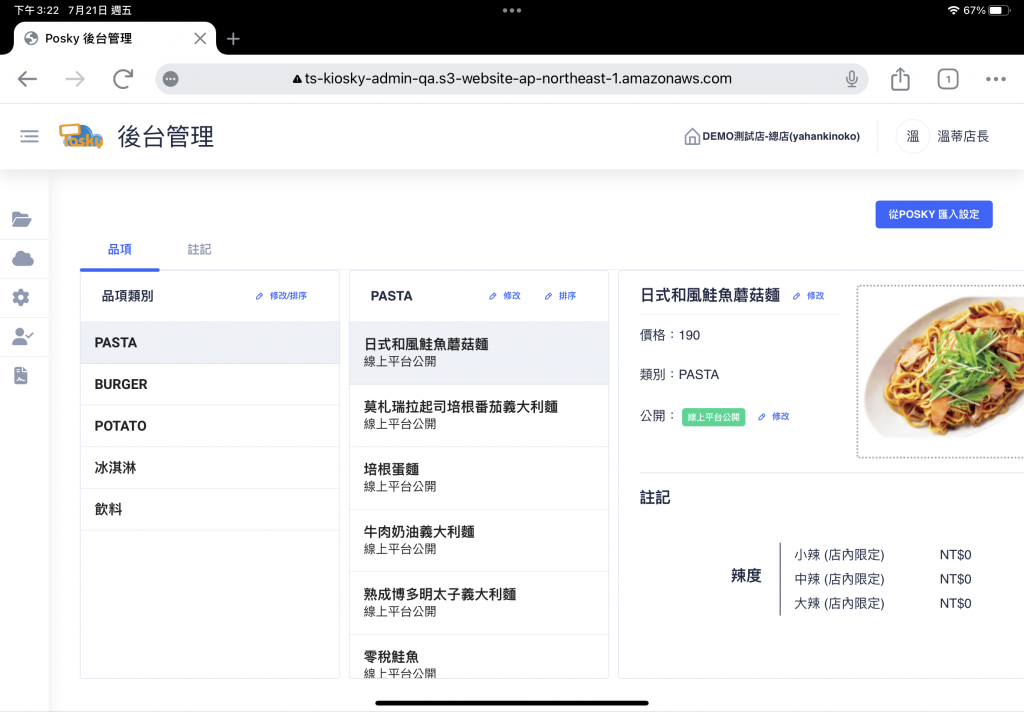Select the 日式和風鮭魚蘑菇麵 list item
The height and width of the screenshot is (712, 1024).
[x=479, y=352]
